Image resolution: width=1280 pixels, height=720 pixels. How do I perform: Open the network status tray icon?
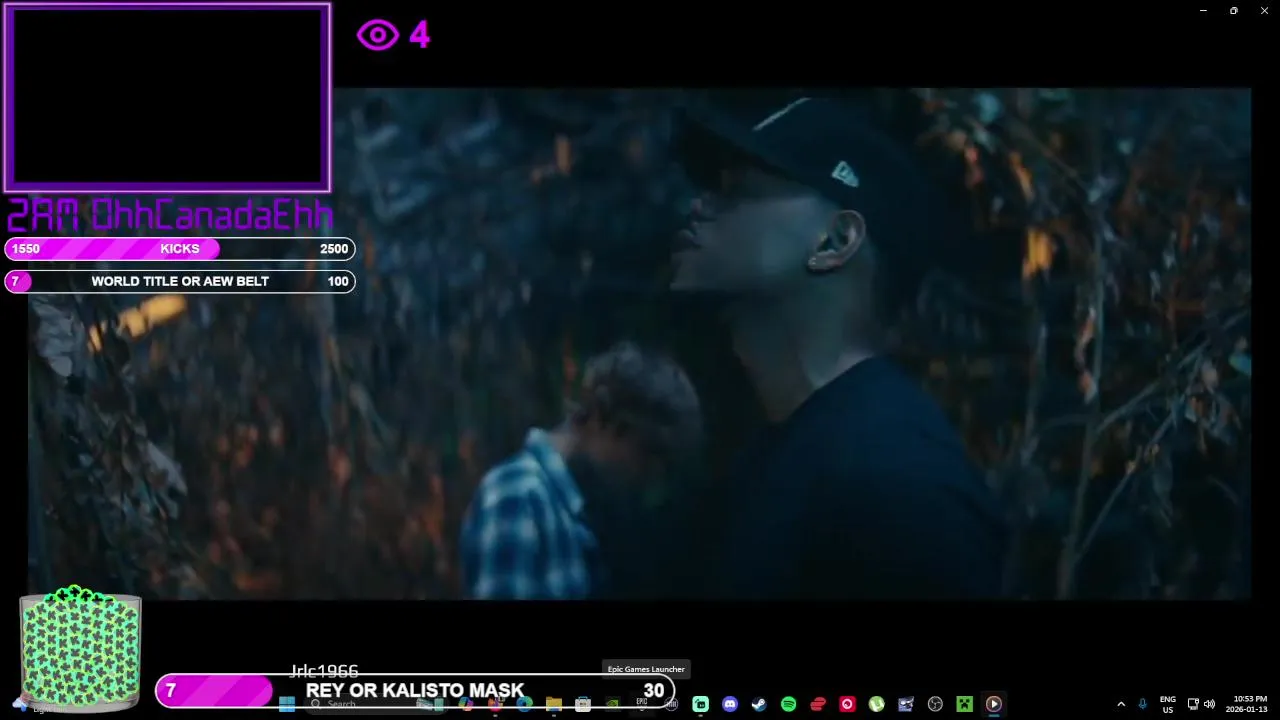click(1193, 704)
